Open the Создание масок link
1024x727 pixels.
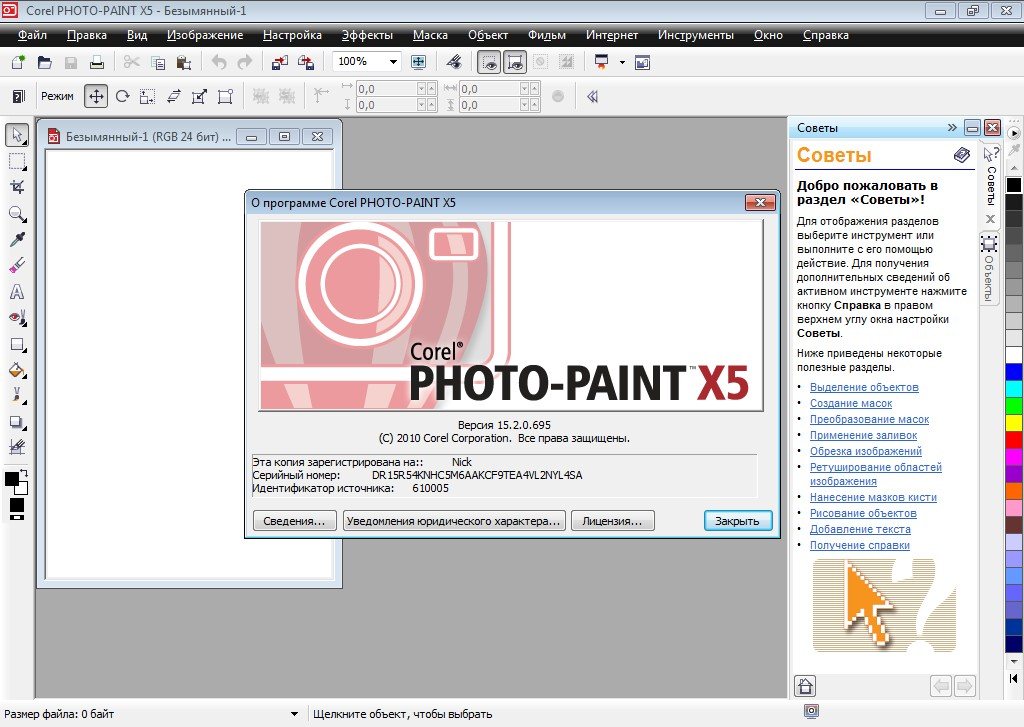pos(851,403)
